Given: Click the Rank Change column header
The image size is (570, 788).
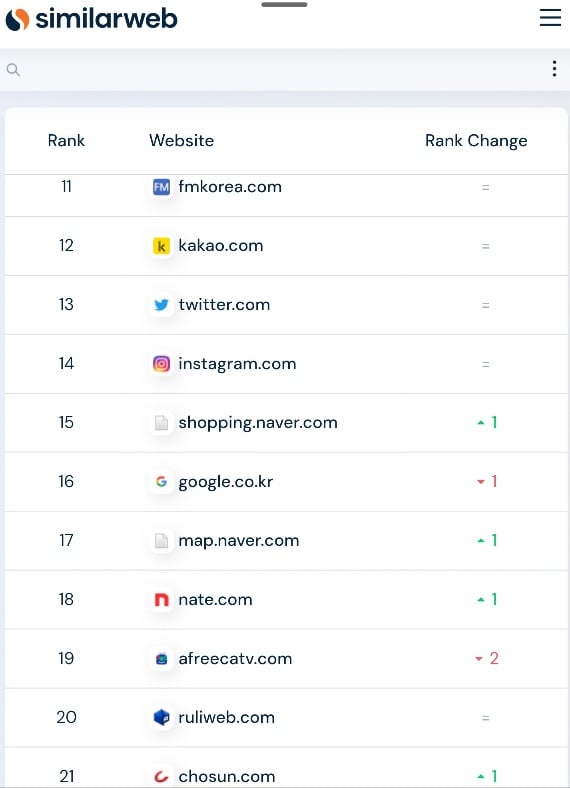Looking at the screenshot, I should point(476,141).
